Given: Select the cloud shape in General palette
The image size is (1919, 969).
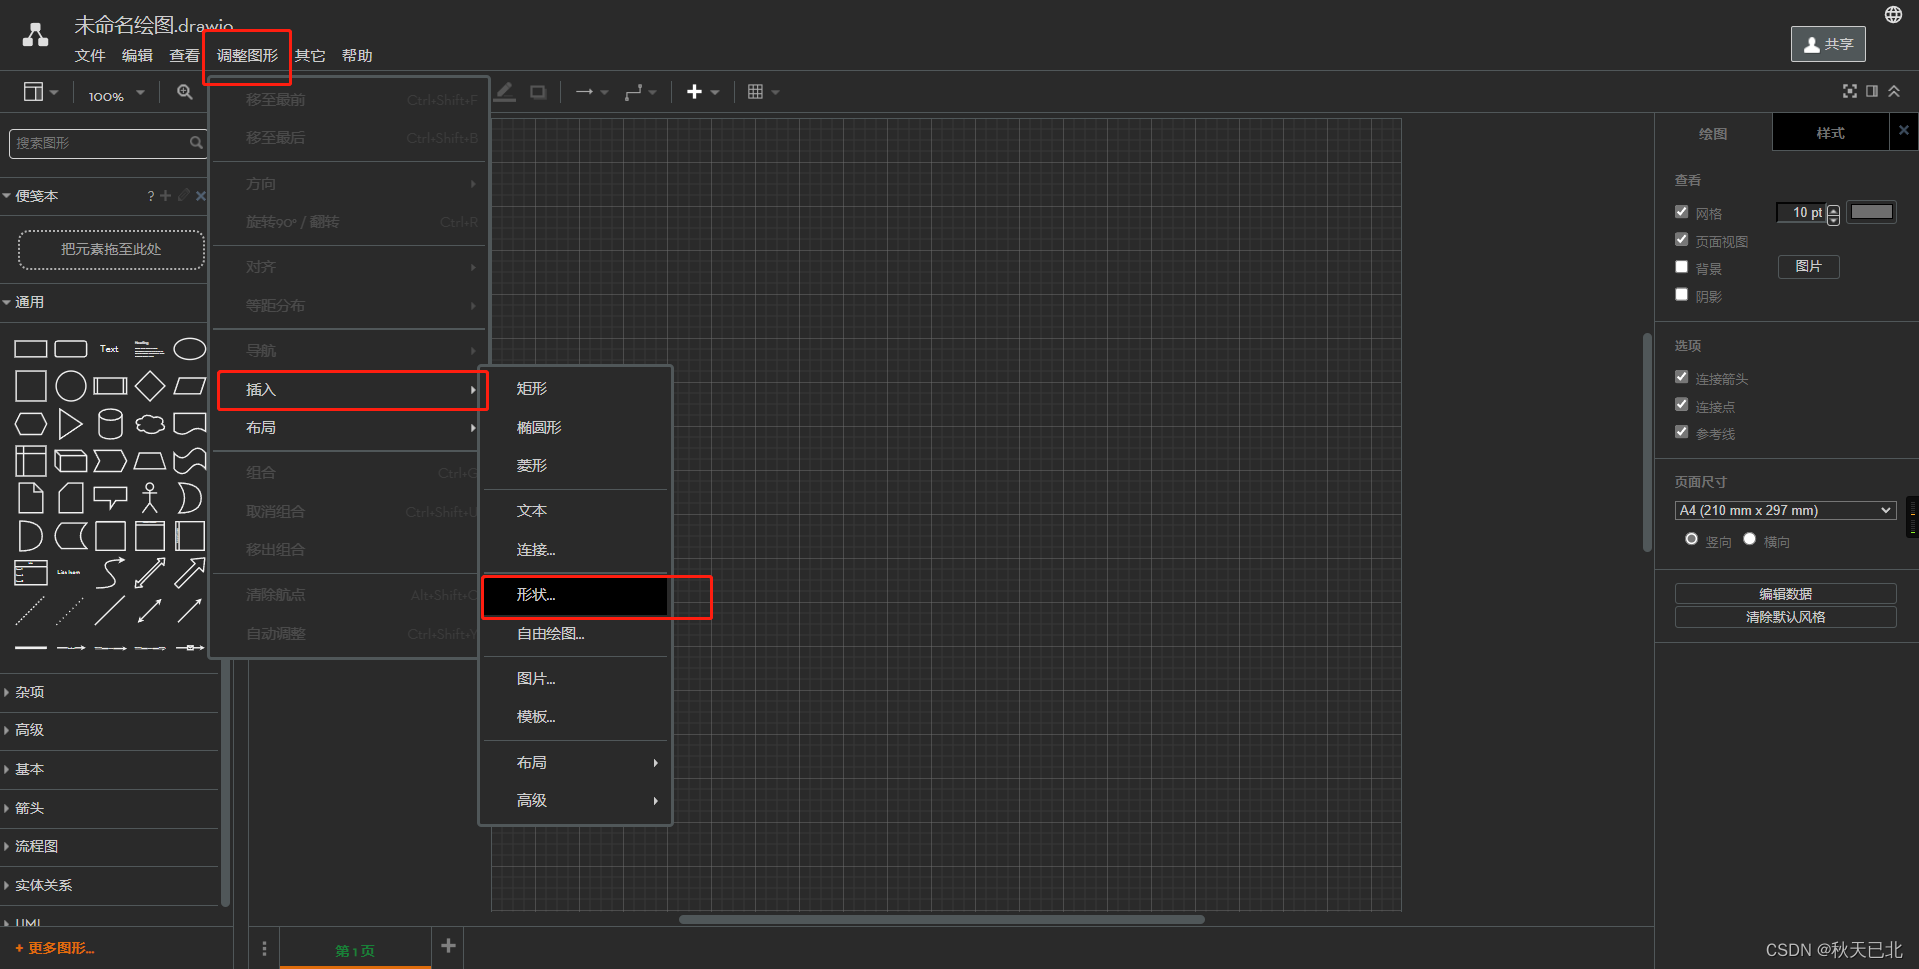Looking at the screenshot, I should (150, 424).
